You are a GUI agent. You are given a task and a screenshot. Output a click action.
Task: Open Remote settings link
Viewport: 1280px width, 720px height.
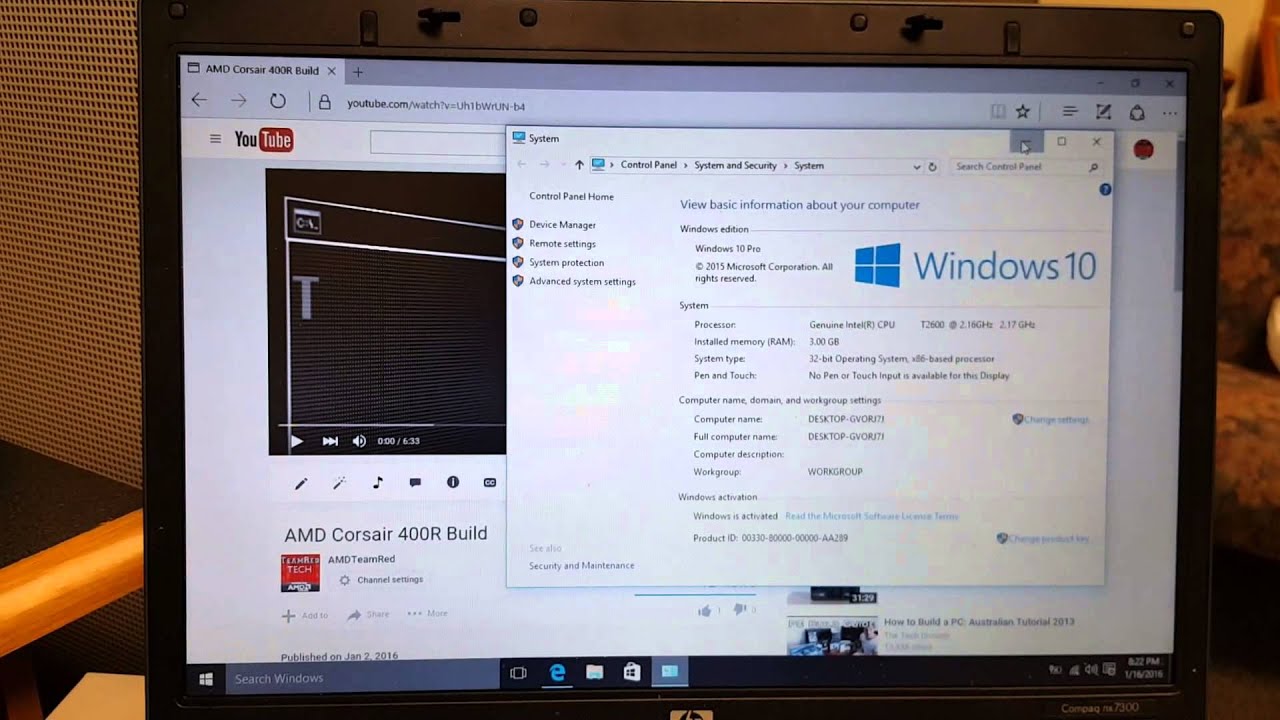562,244
